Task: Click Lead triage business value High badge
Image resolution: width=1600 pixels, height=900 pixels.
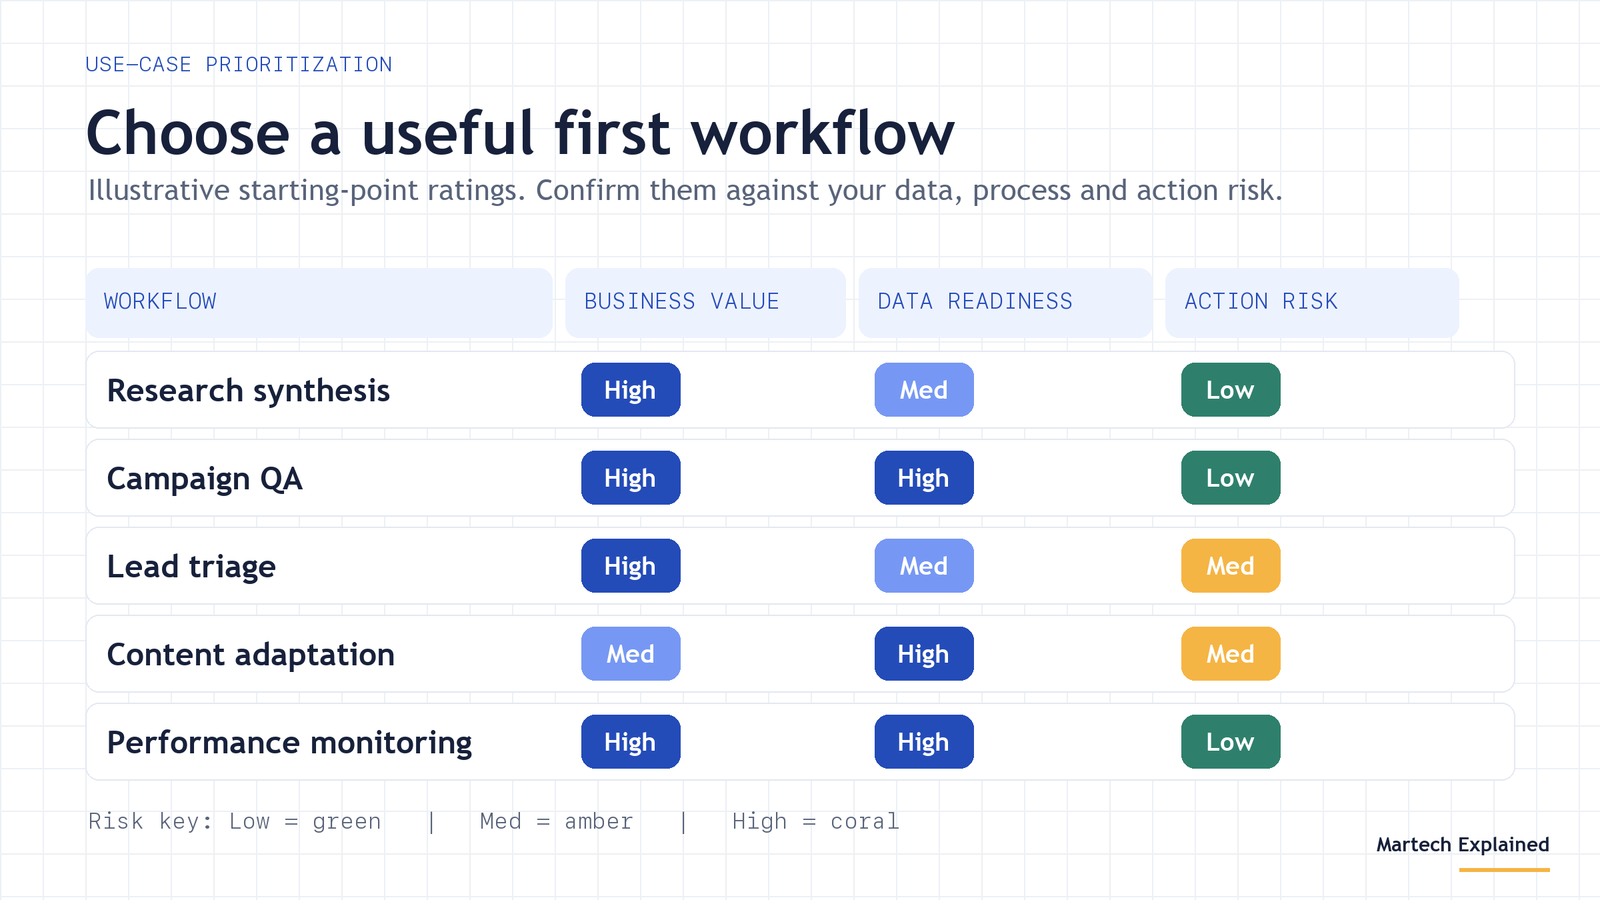Action: click(x=631, y=566)
